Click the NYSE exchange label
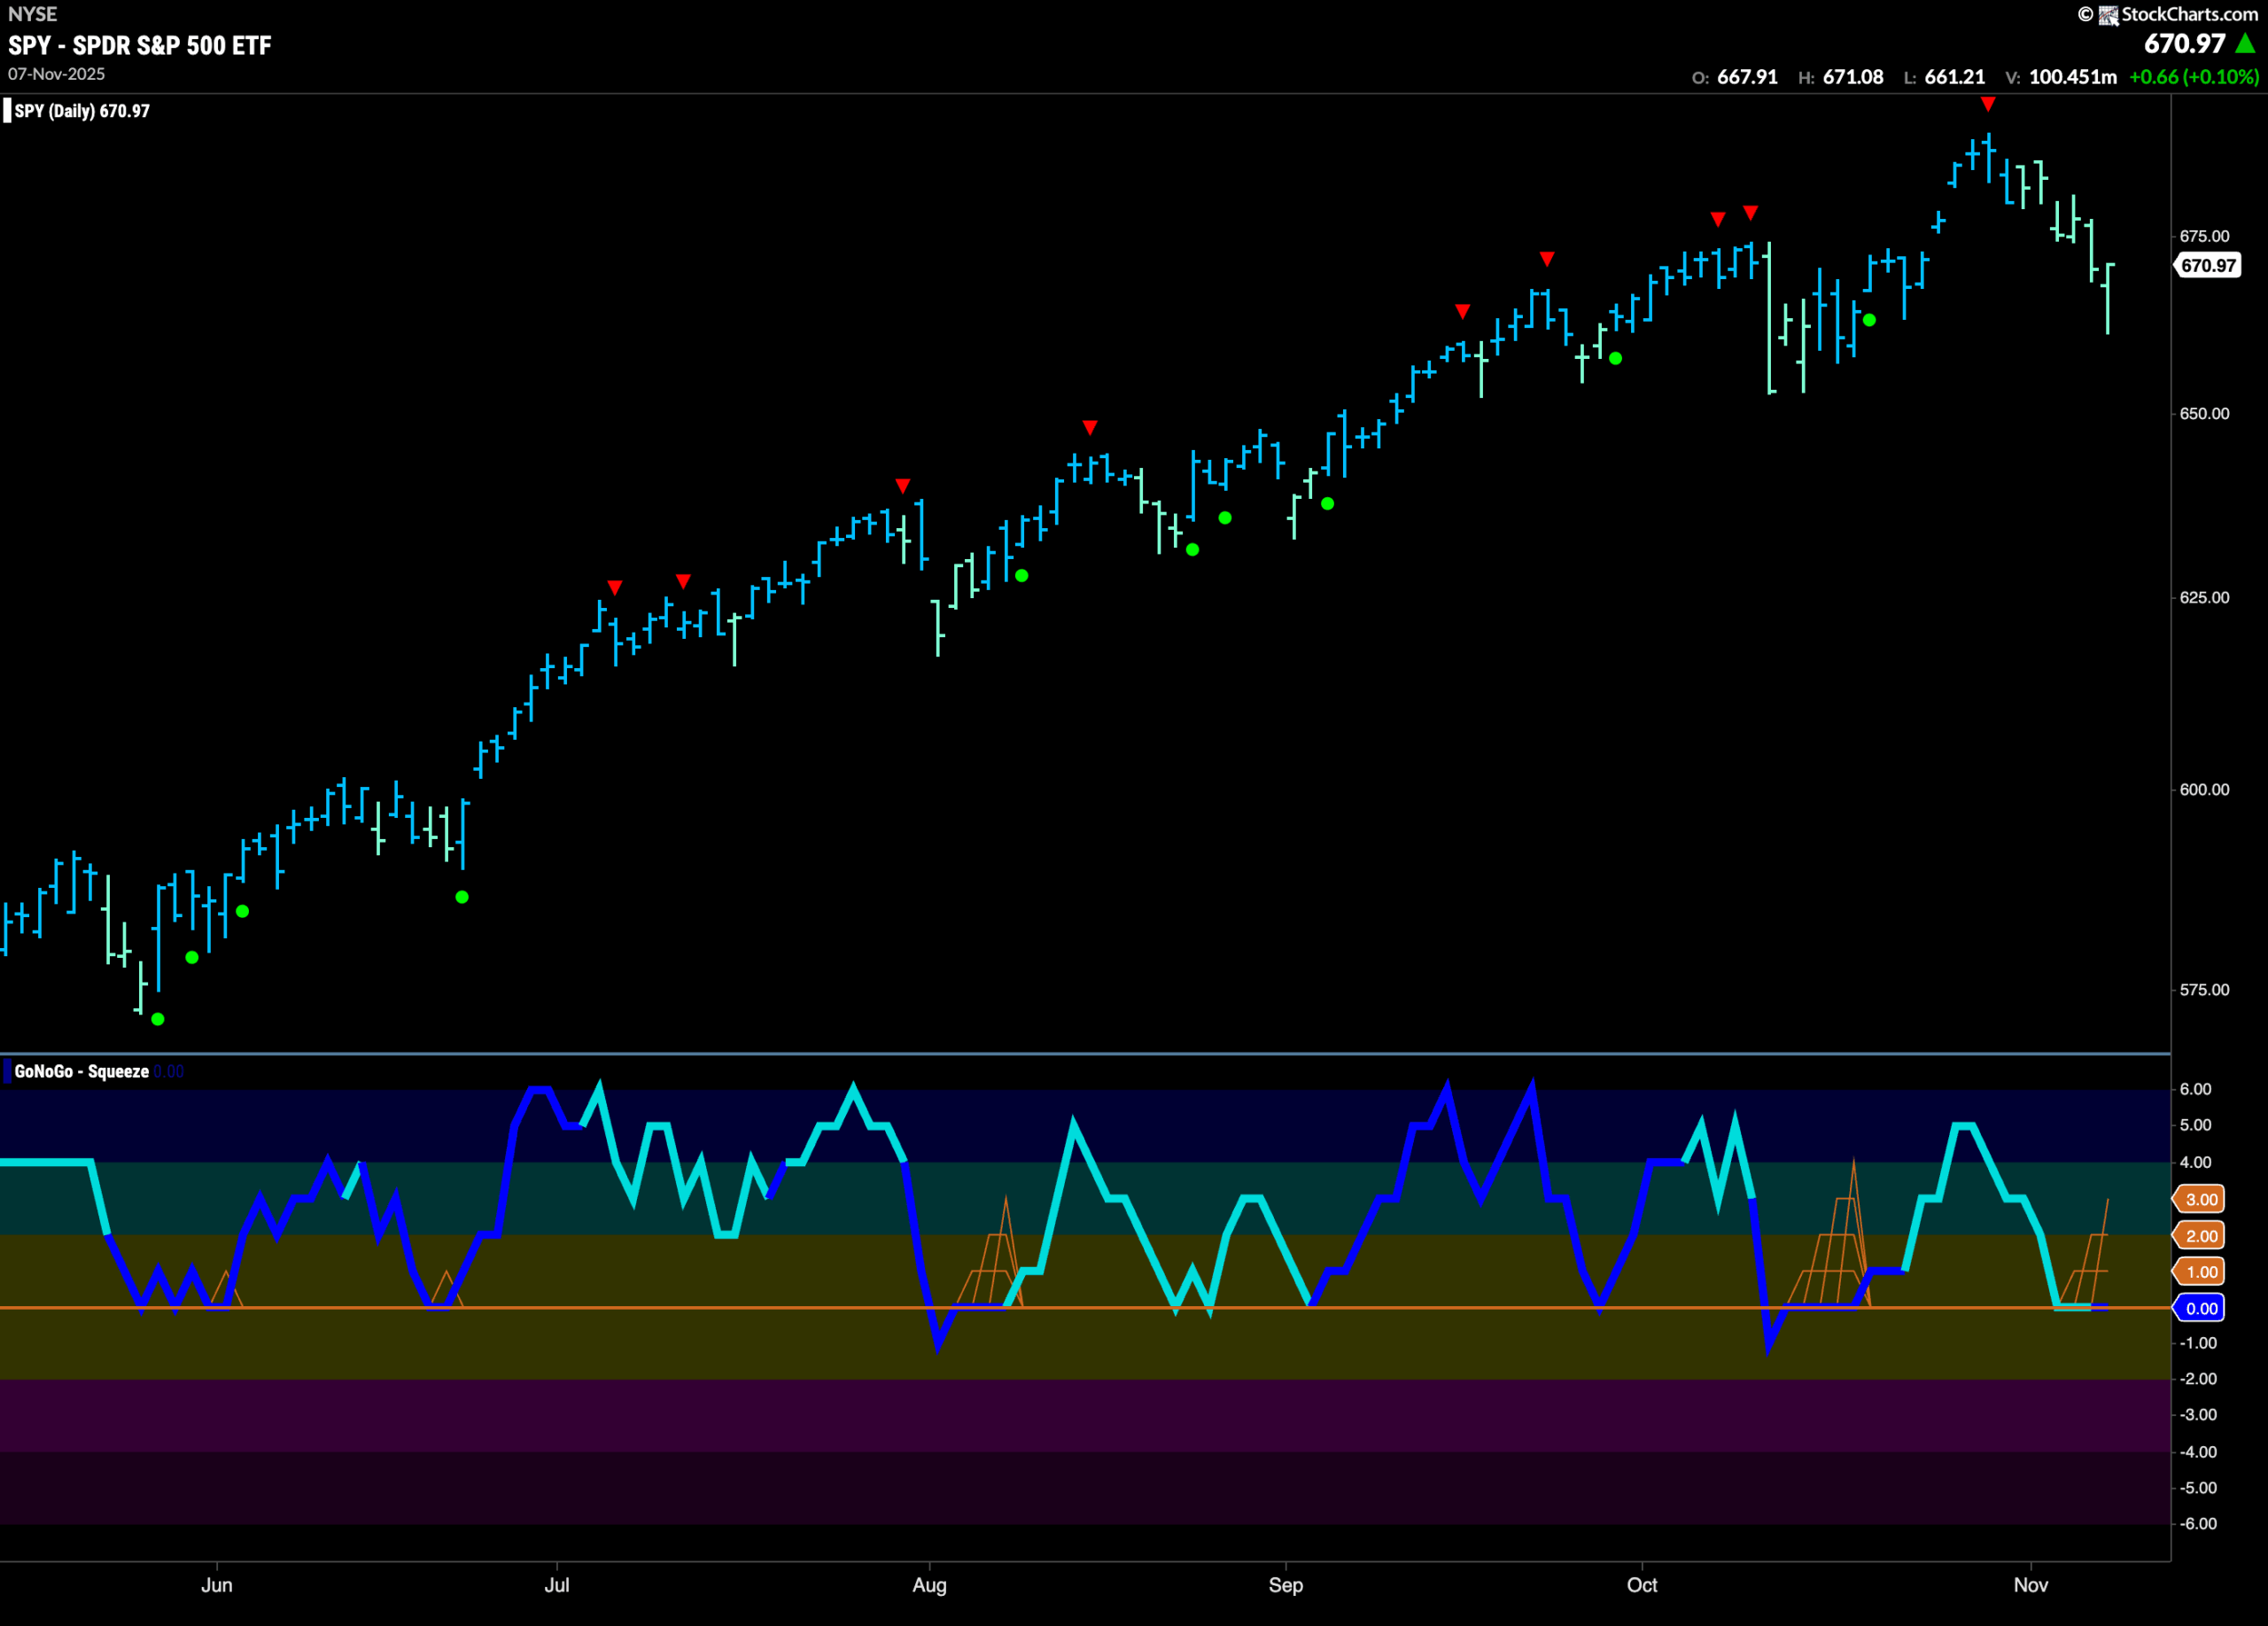This screenshot has height=1626, width=2268. pos(33,14)
